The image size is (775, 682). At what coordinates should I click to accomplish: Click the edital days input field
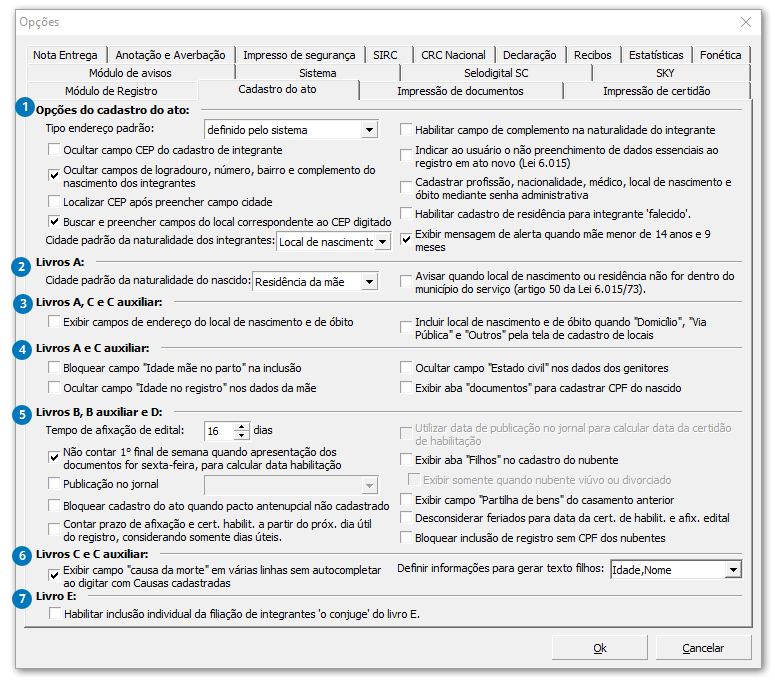click(218, 431)
